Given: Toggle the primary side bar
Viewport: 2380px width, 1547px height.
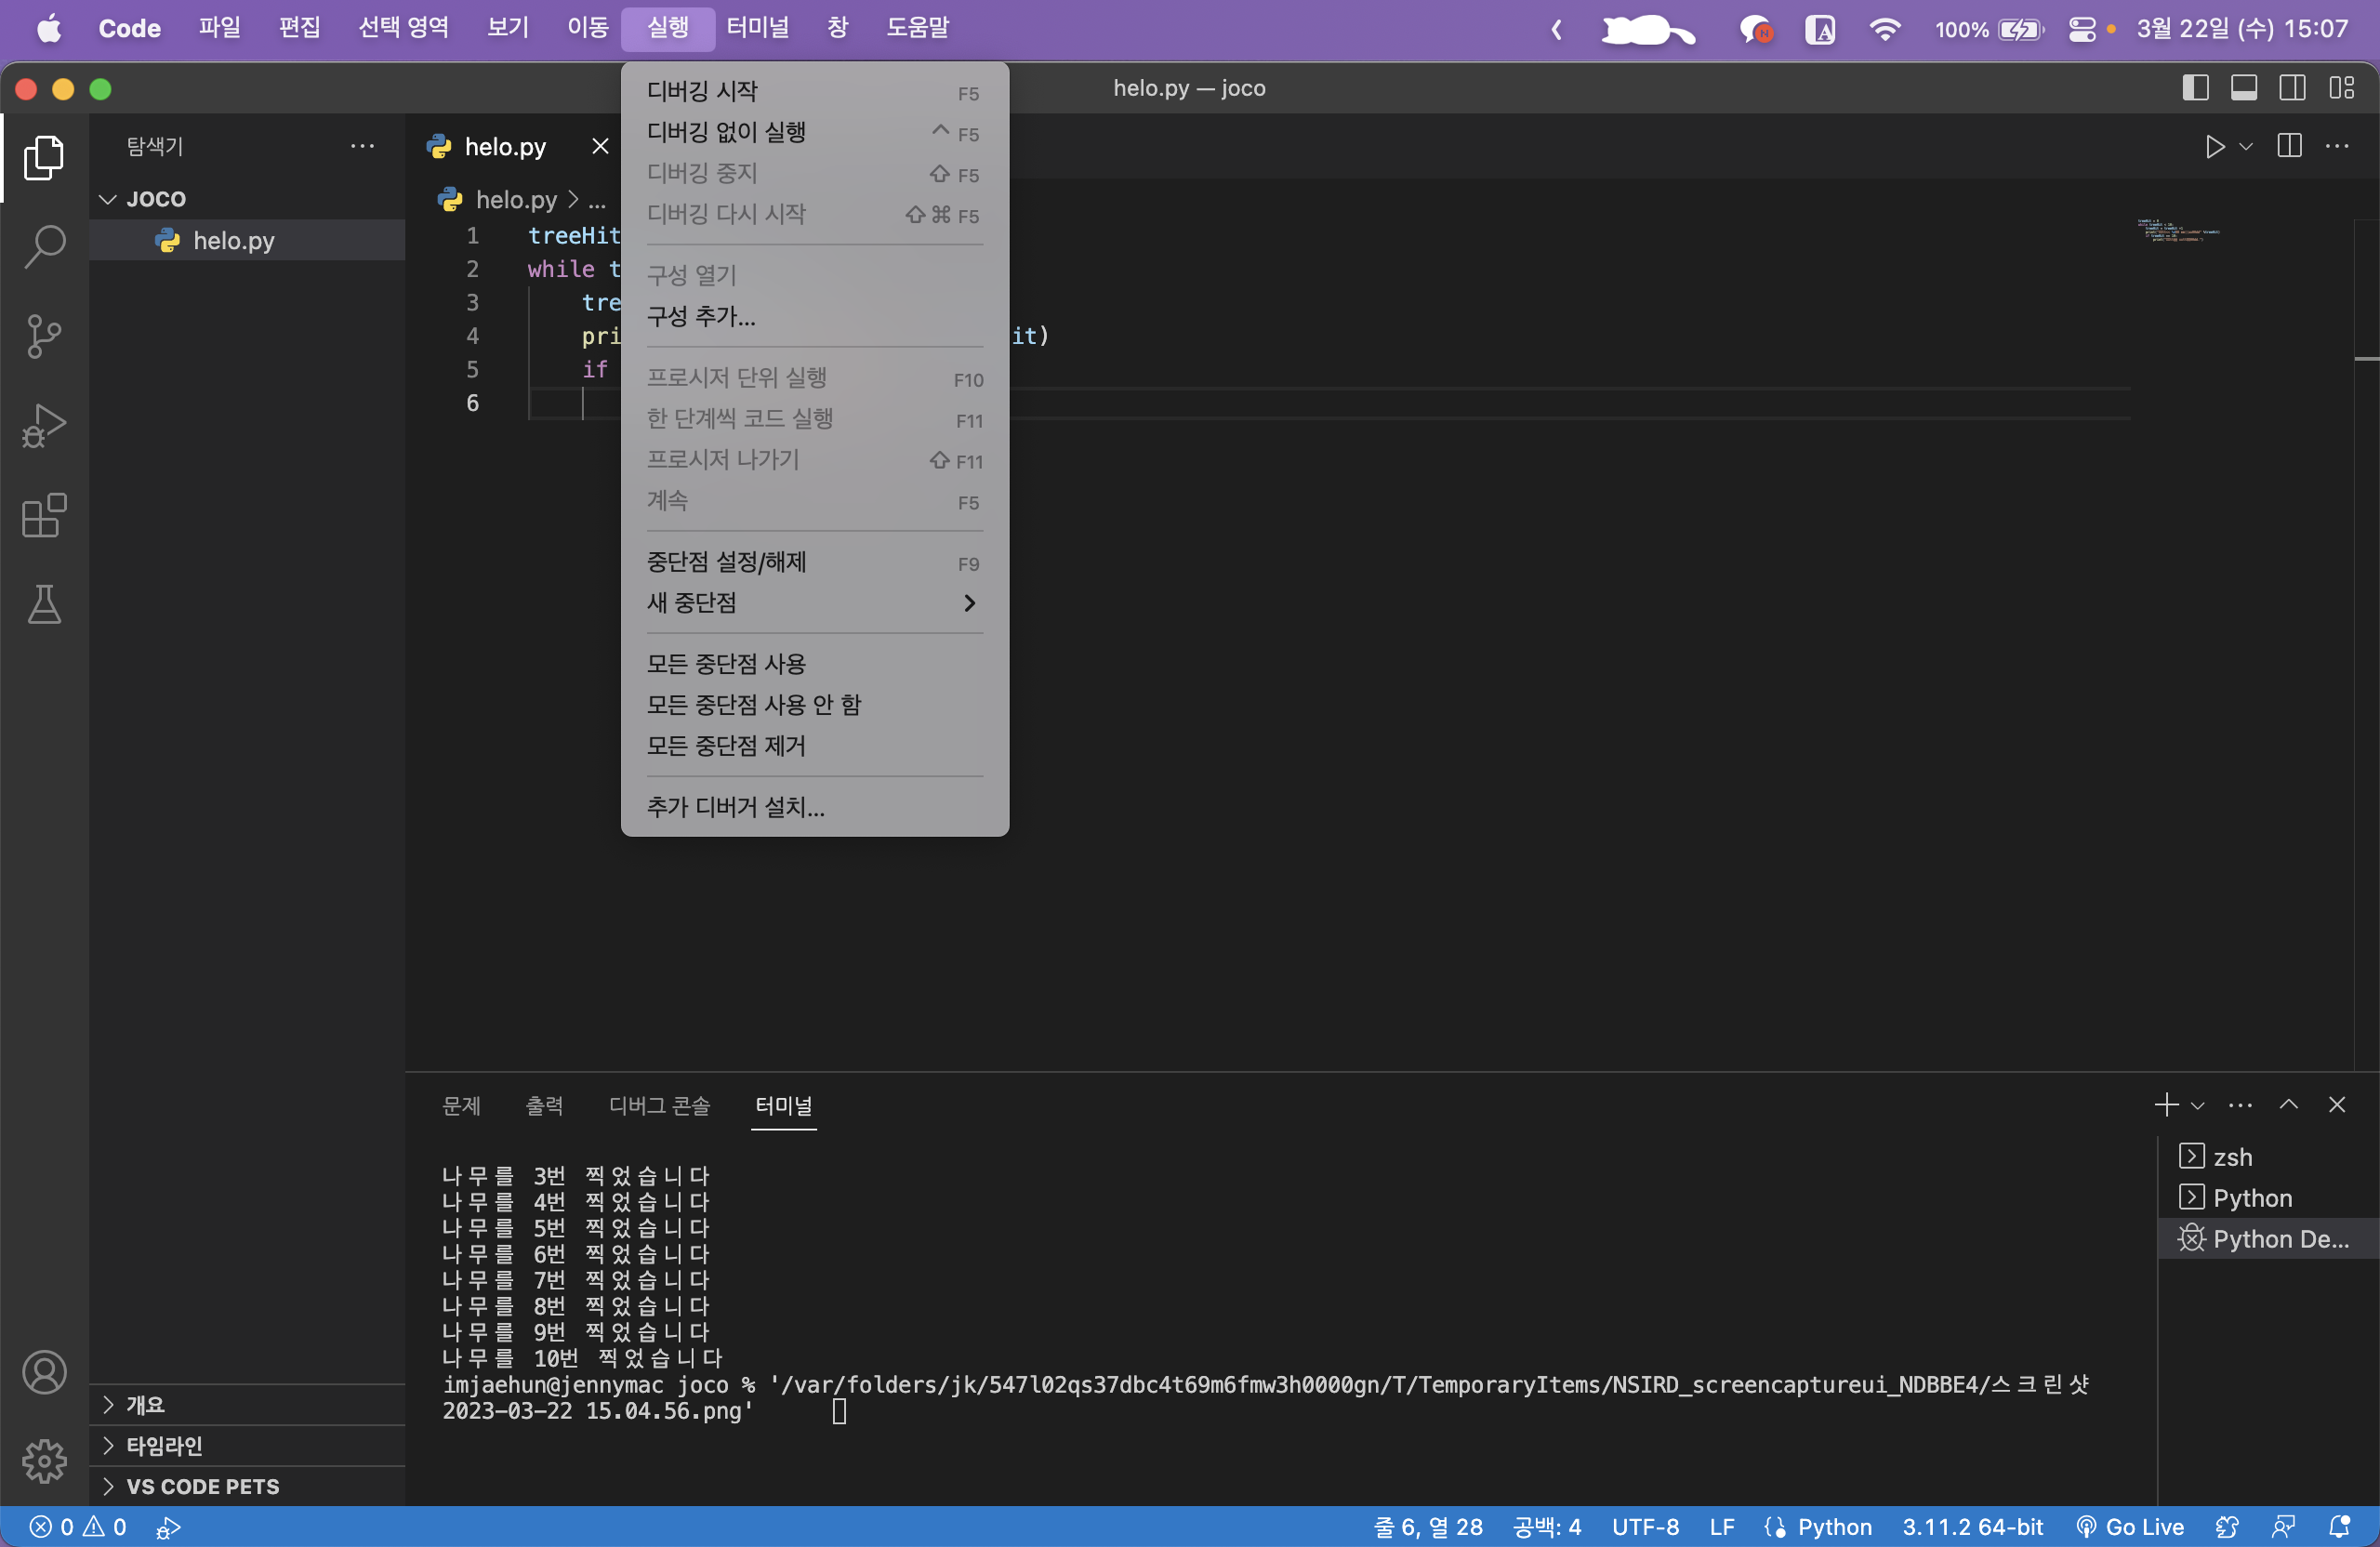Looking at the screenshot, I should point(2195,88).
